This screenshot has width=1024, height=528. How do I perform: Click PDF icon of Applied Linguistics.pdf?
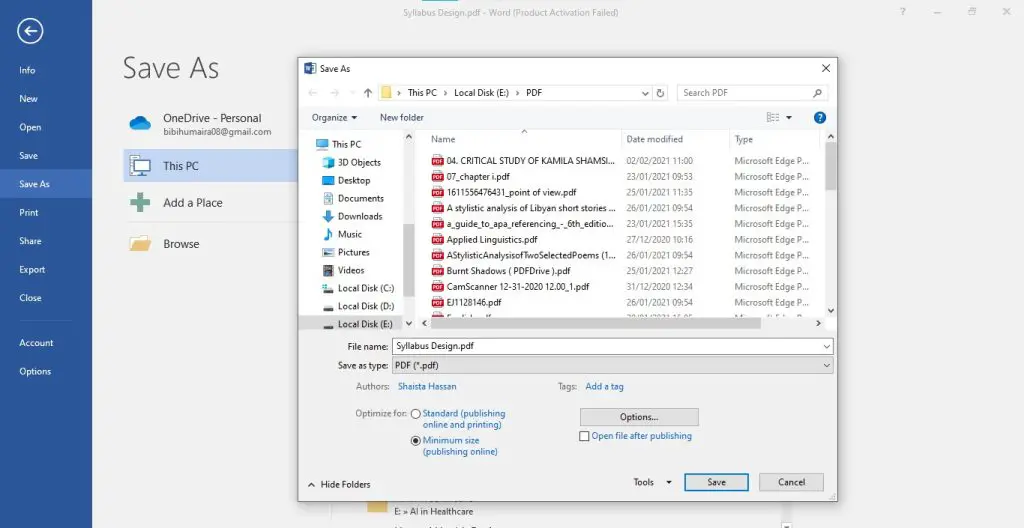click(438, 239)
